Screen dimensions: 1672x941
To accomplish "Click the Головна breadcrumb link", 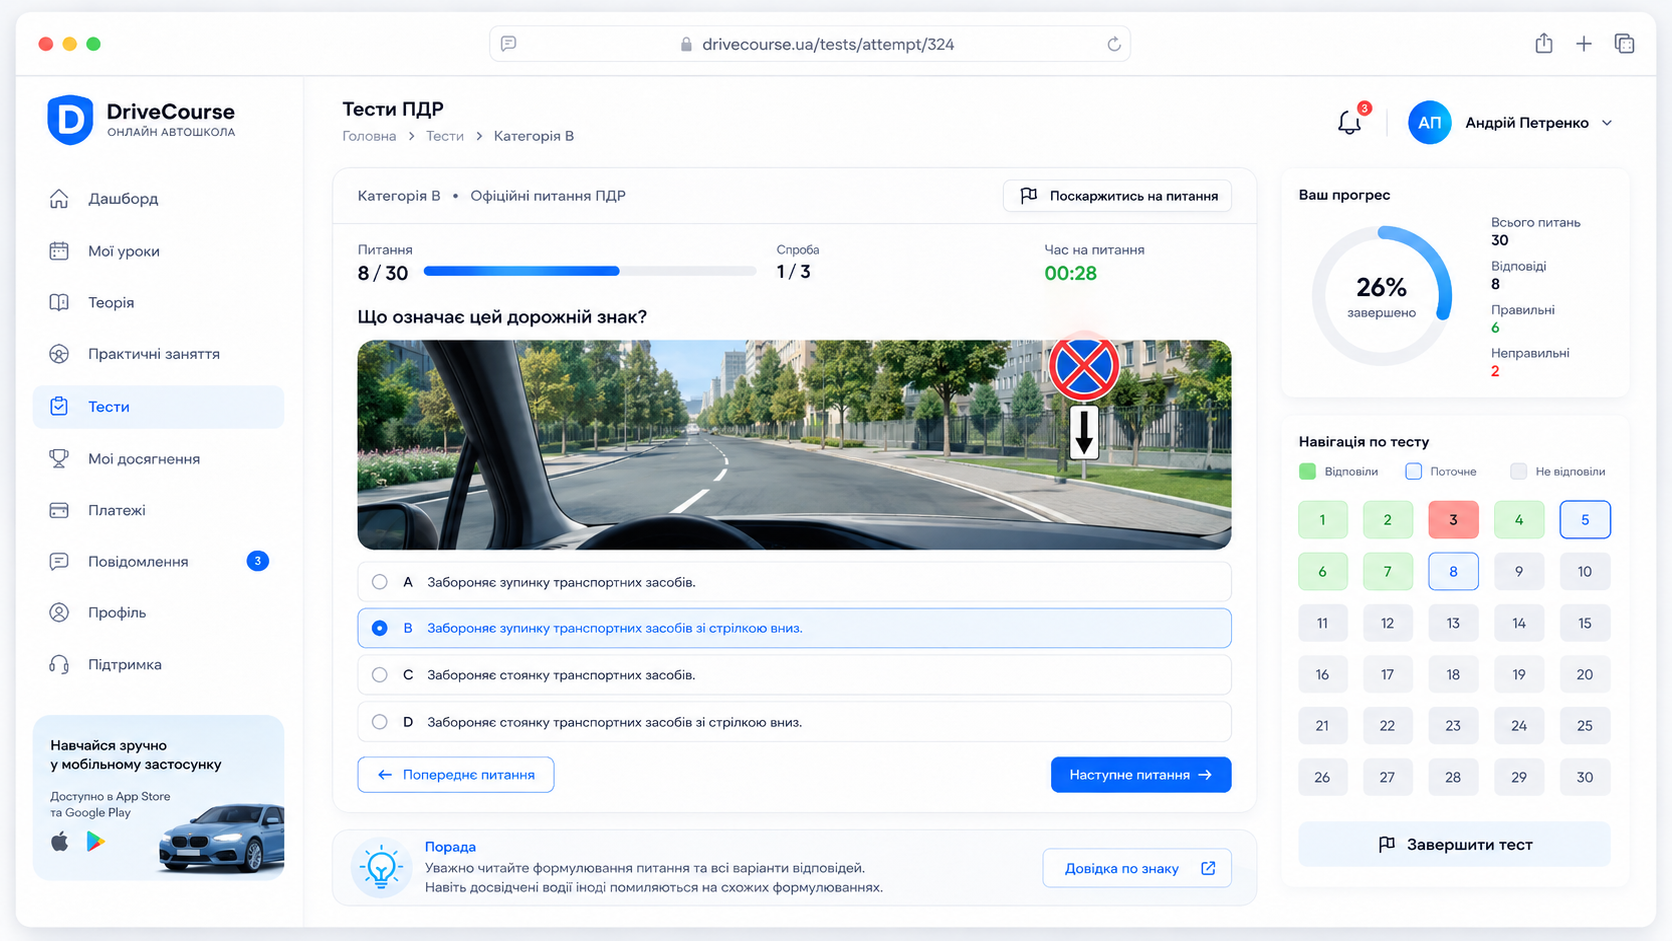I will point(369,136).
